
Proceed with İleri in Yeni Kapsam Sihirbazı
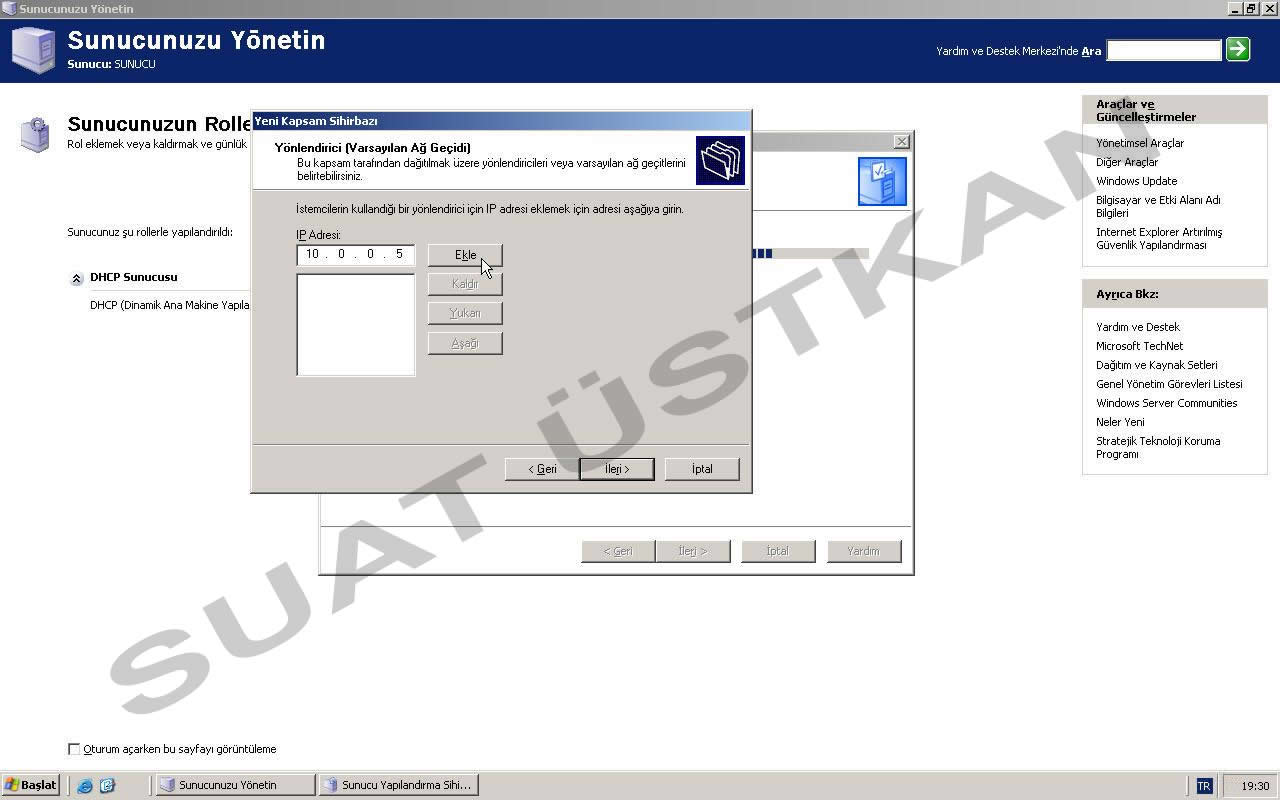[x=617, y=469]
